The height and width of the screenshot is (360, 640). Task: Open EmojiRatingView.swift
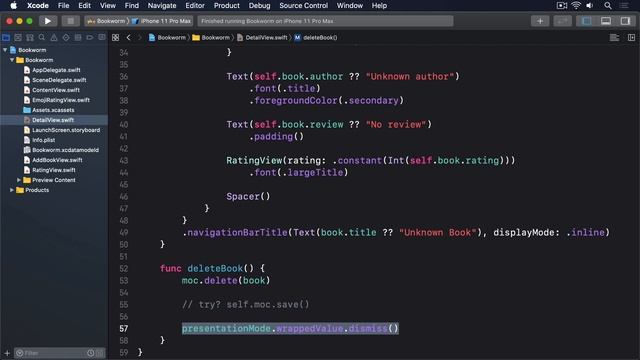[x=60, y=100]
